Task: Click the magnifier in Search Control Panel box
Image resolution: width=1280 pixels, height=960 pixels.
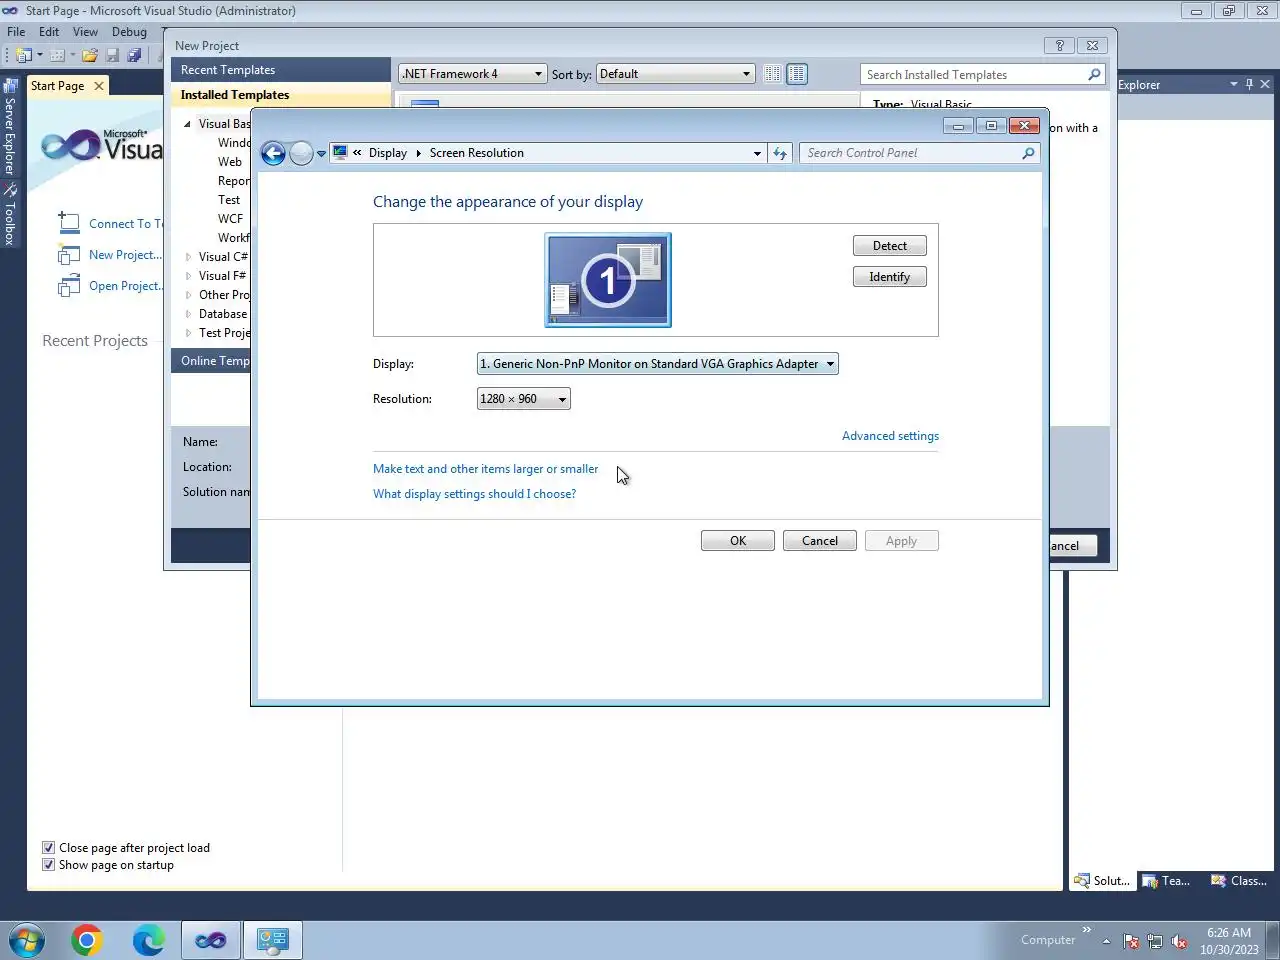Action: (1028, 153)
